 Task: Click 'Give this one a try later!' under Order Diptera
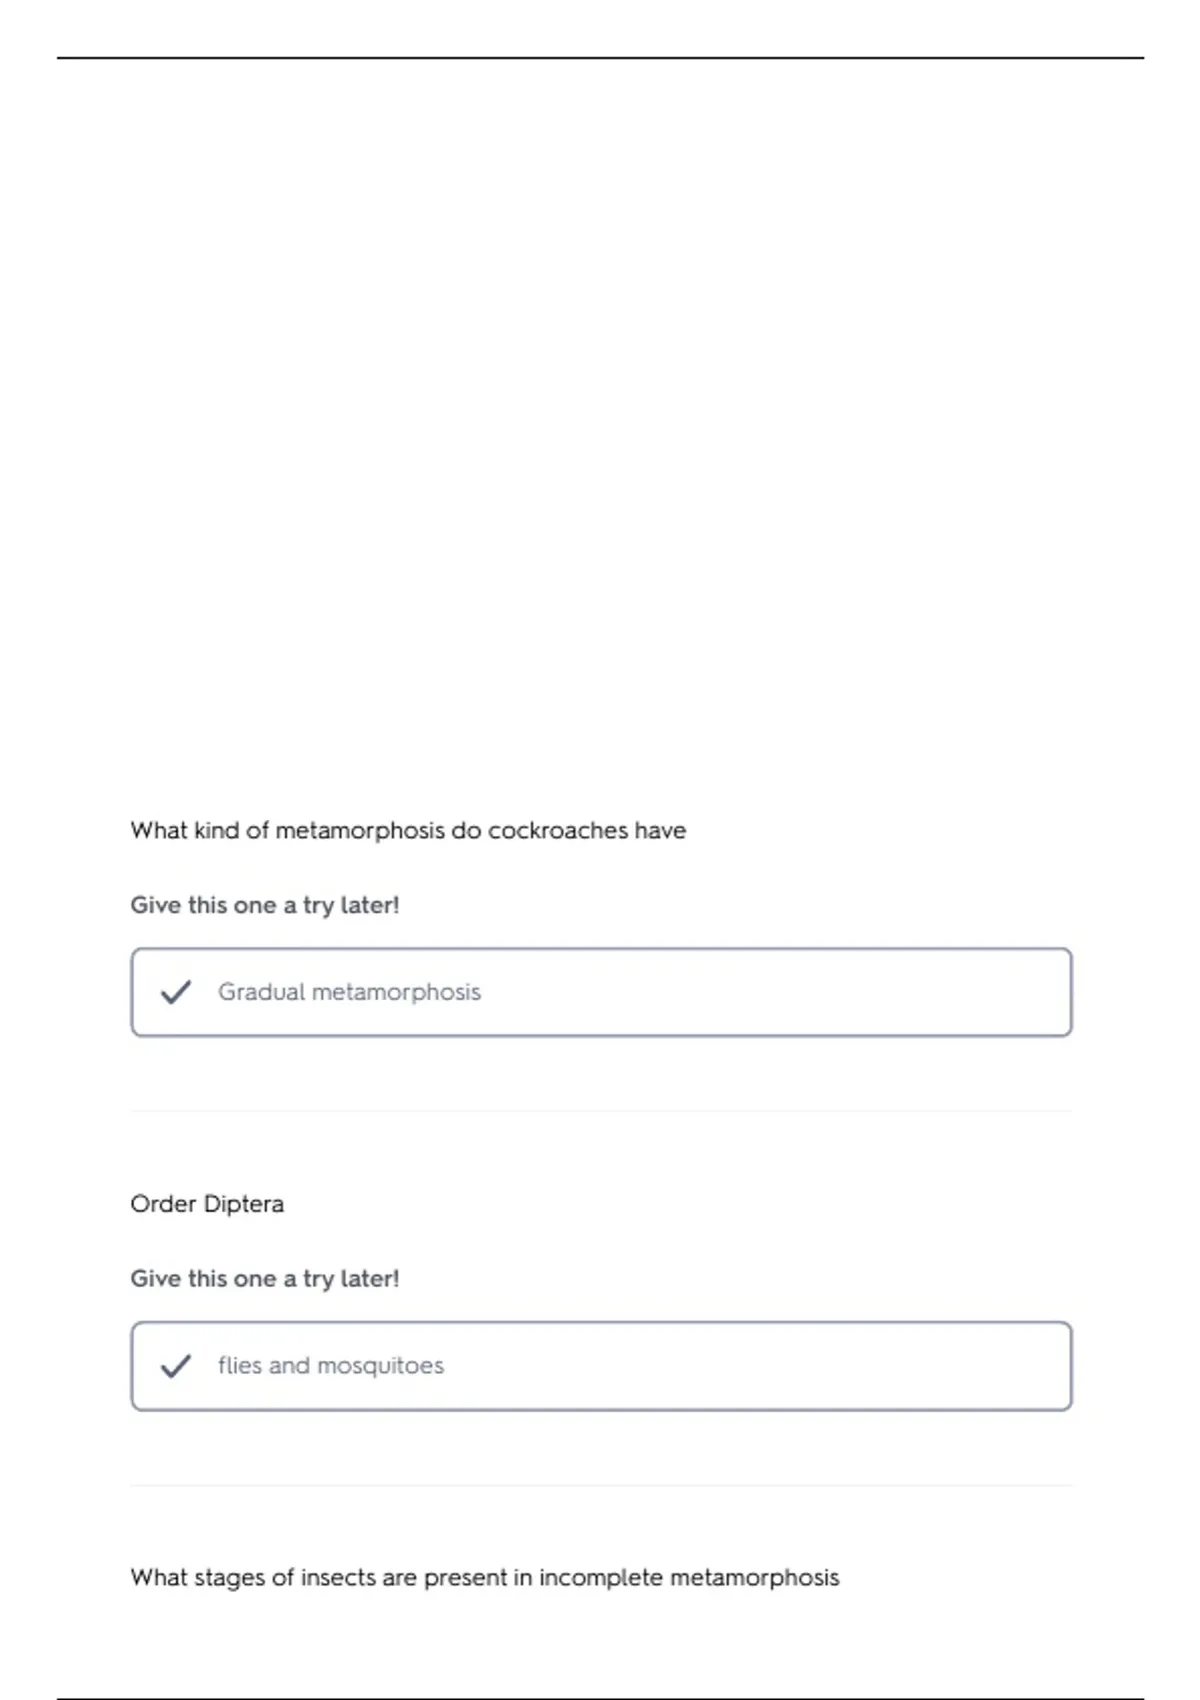click(265, 1279)
